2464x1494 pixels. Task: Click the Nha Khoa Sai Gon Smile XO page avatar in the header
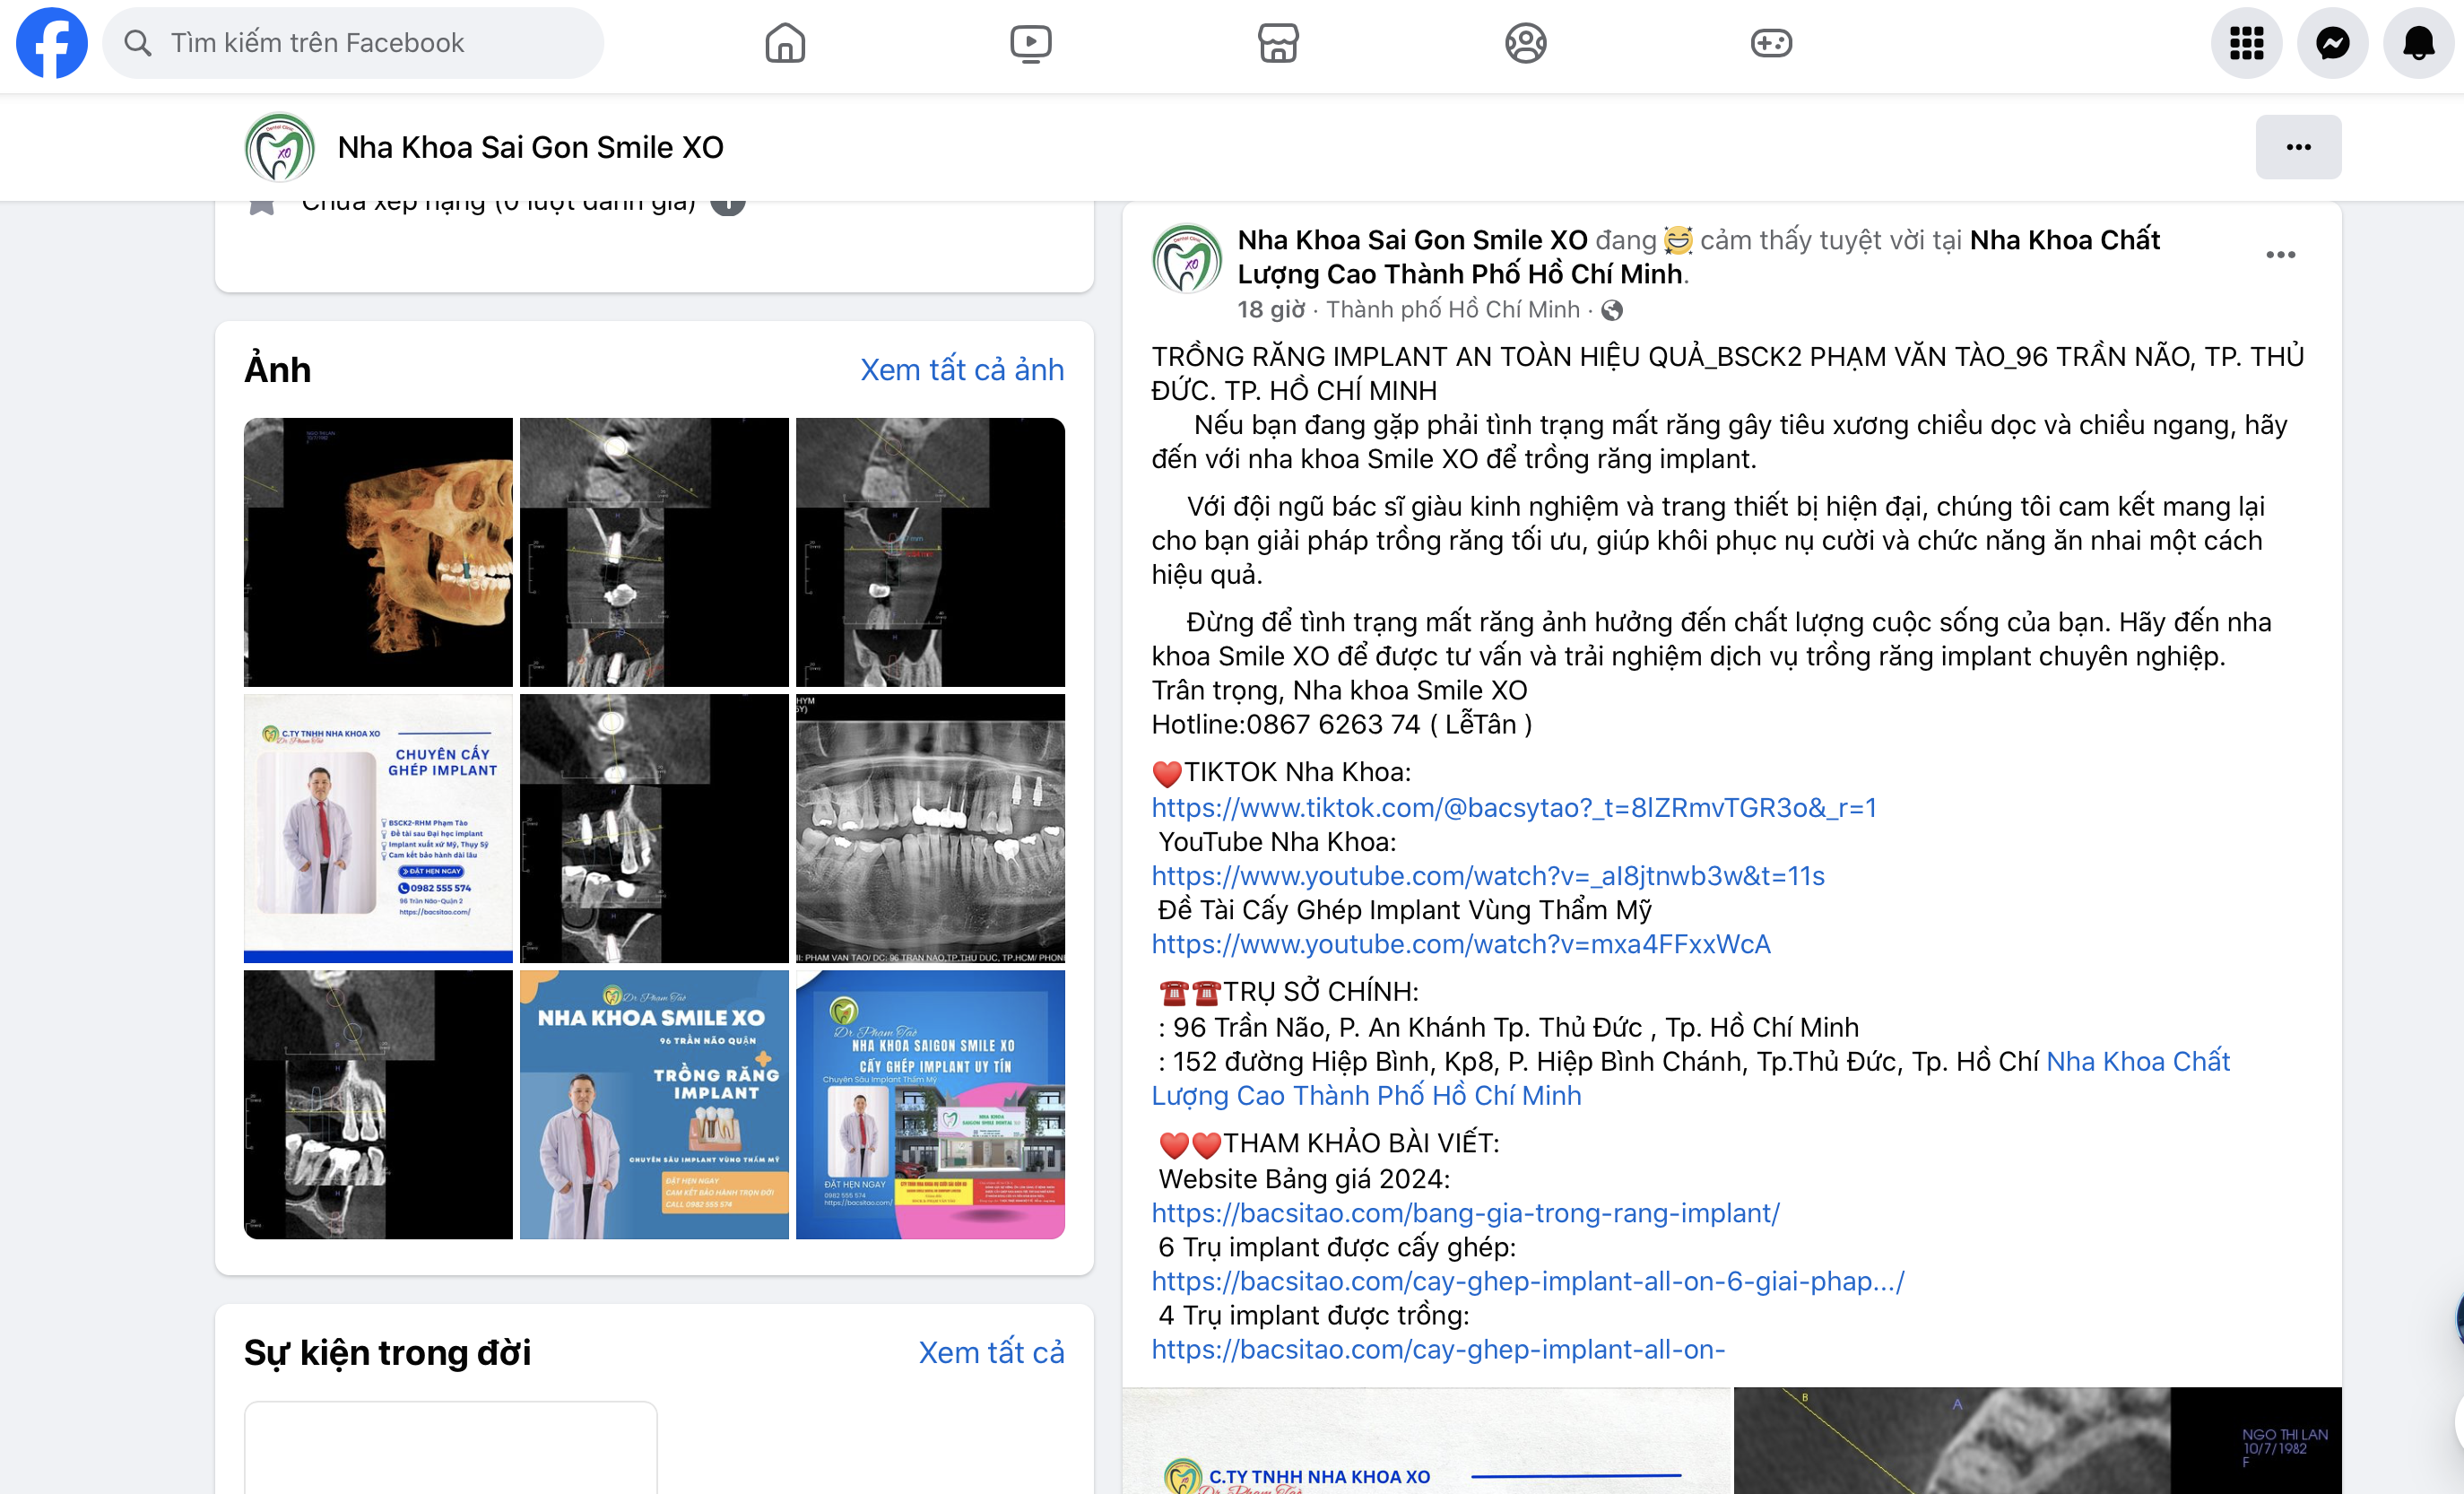tap(280, 147)
